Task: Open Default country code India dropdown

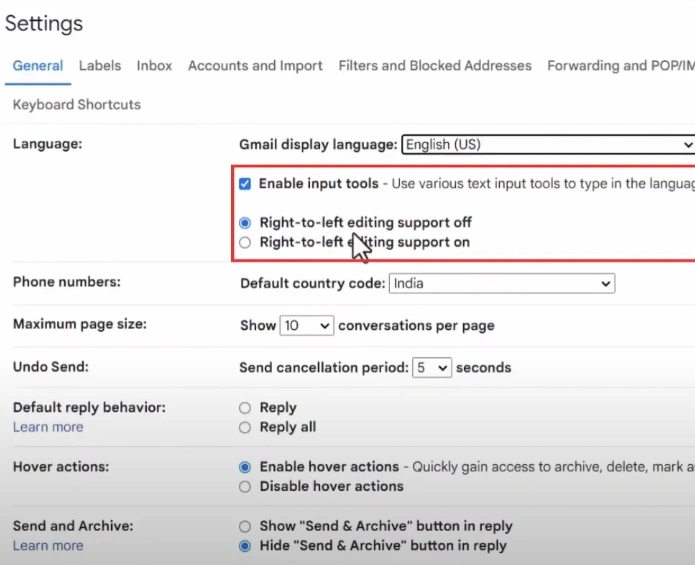Action: pyautogui.click(x=502, y=283)
